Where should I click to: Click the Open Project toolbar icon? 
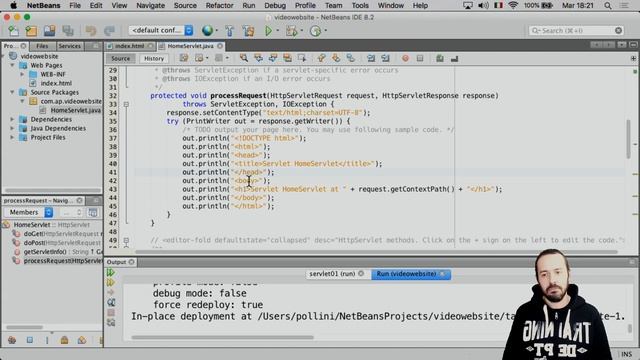pos(49,31)
